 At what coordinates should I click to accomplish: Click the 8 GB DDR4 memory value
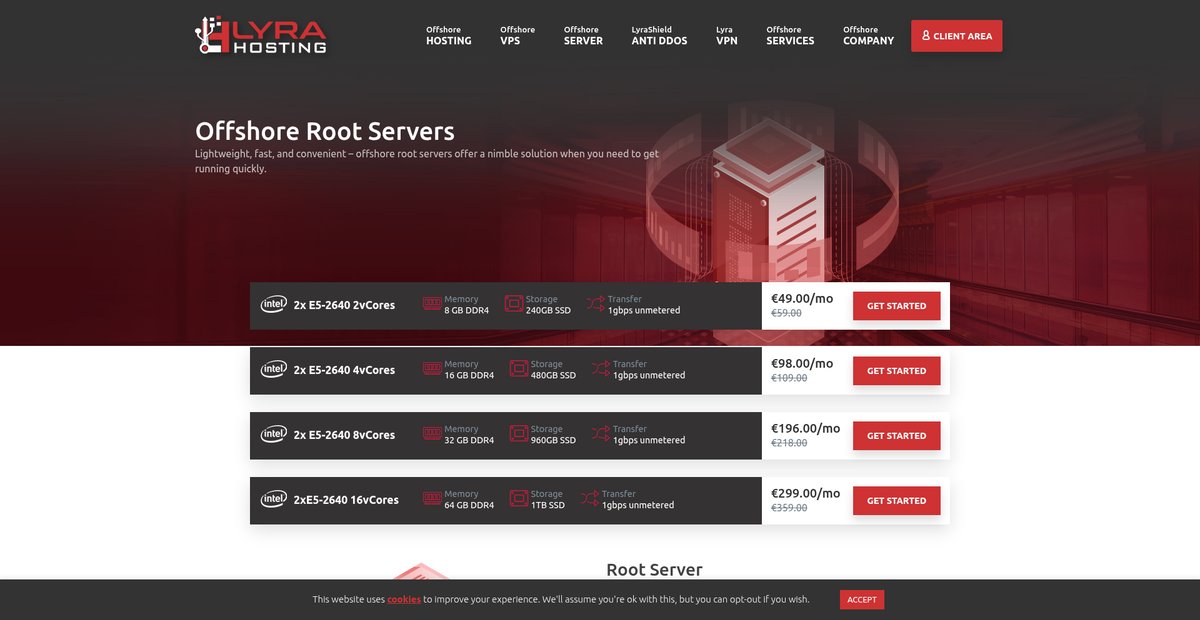tap(467, 310)
